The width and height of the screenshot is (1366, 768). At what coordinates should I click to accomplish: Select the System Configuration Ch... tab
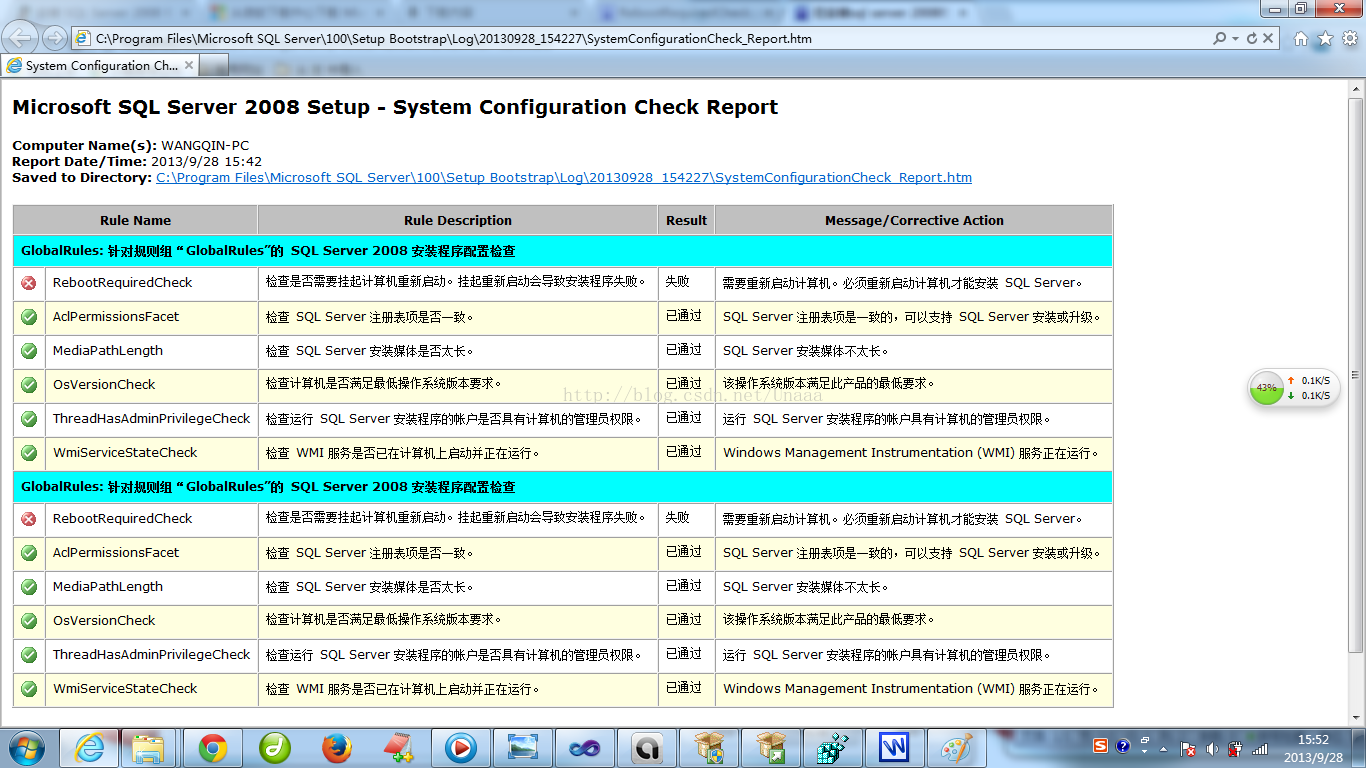tap(100, 66)
